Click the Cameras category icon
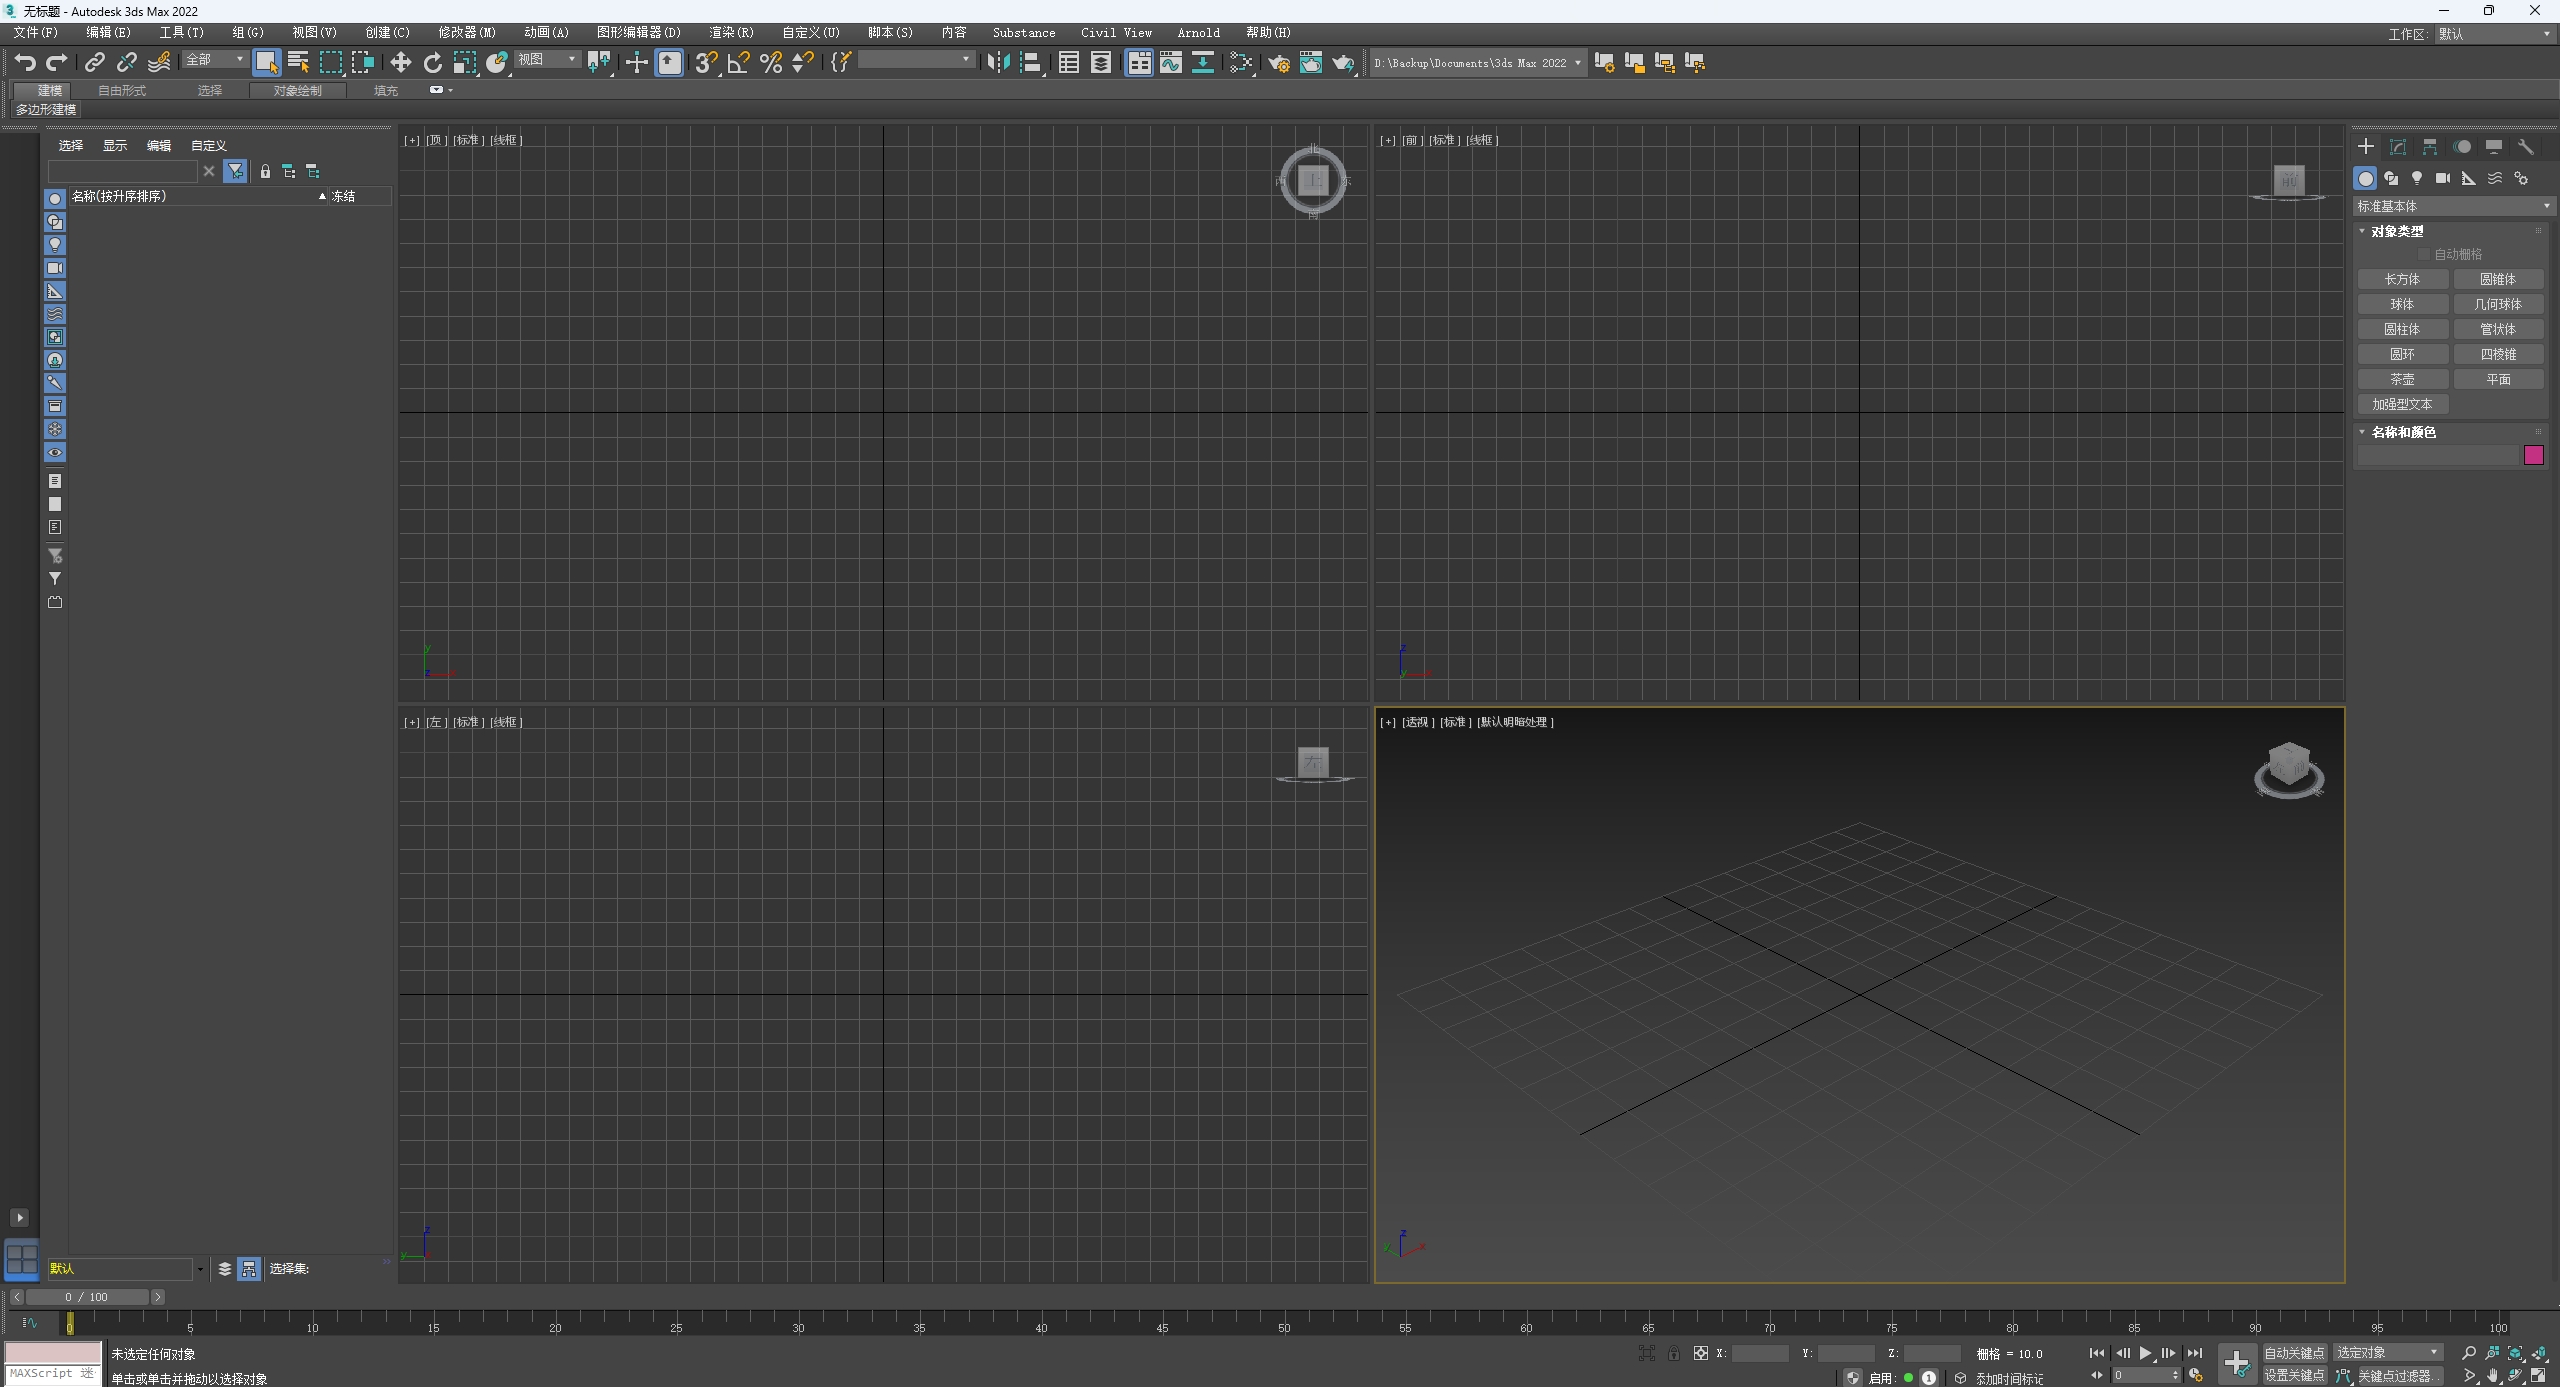 [2442, 178]
